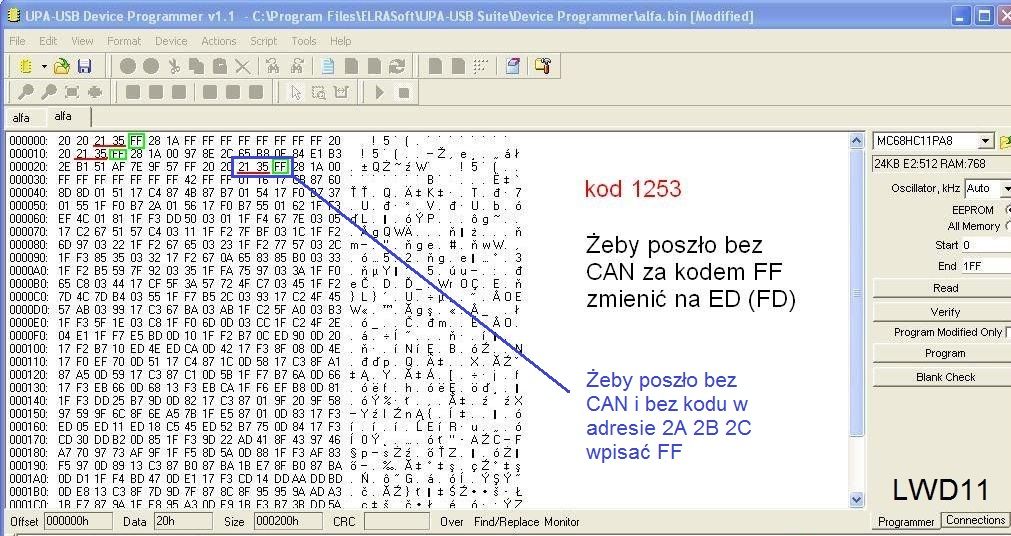Screen dimensions: 1011x536
Task: Click the Verify button
Action: click(x=945, y=312)
